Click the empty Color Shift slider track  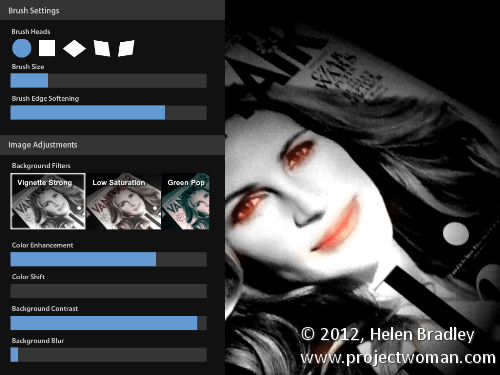(x=109, y=291)
